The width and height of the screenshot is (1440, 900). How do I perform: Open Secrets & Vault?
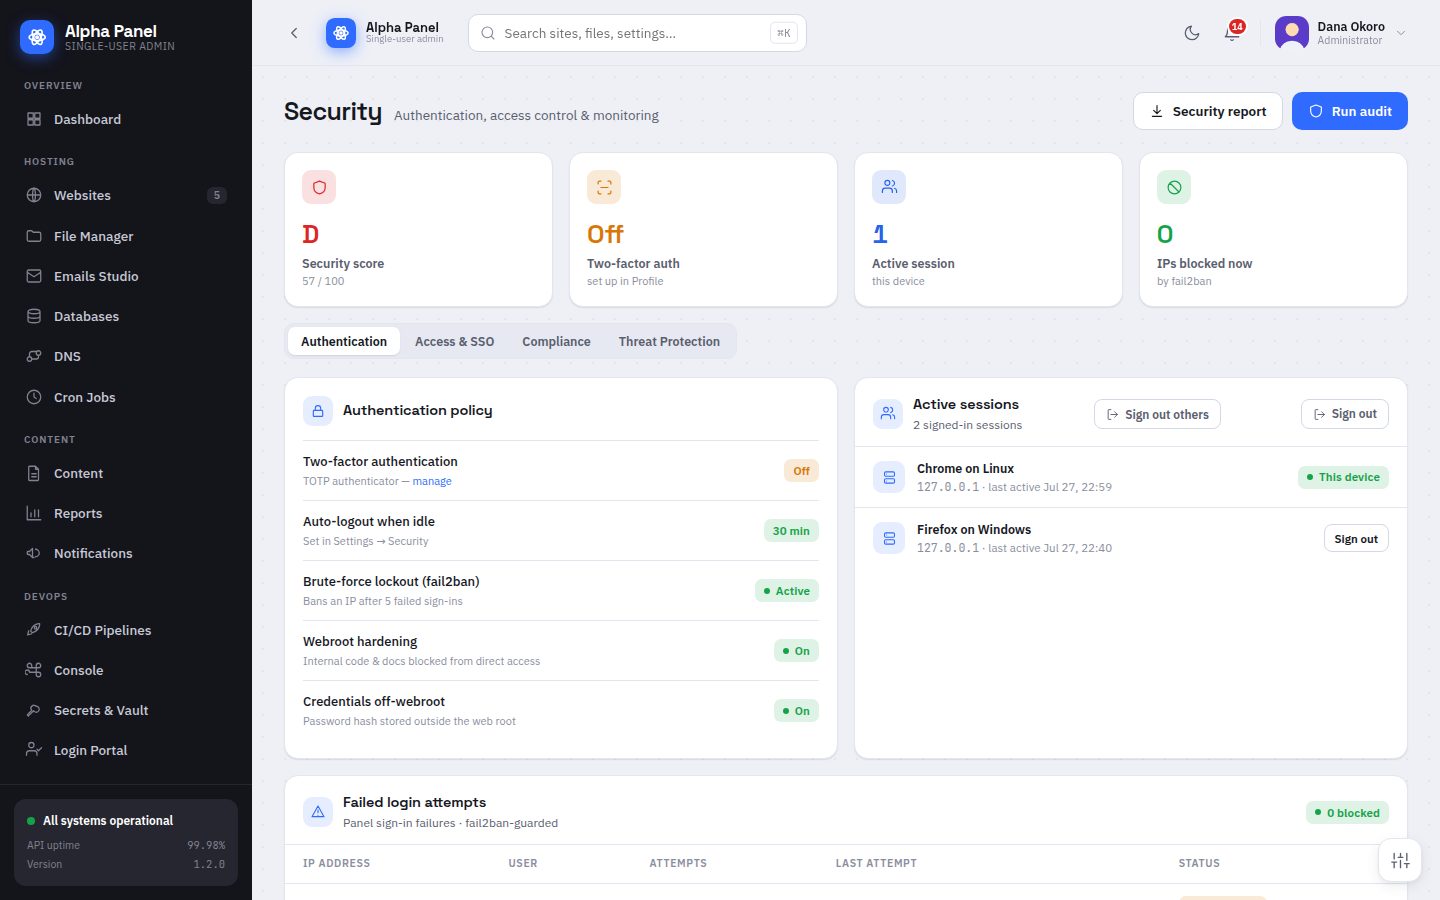click(x=126, y=710)
